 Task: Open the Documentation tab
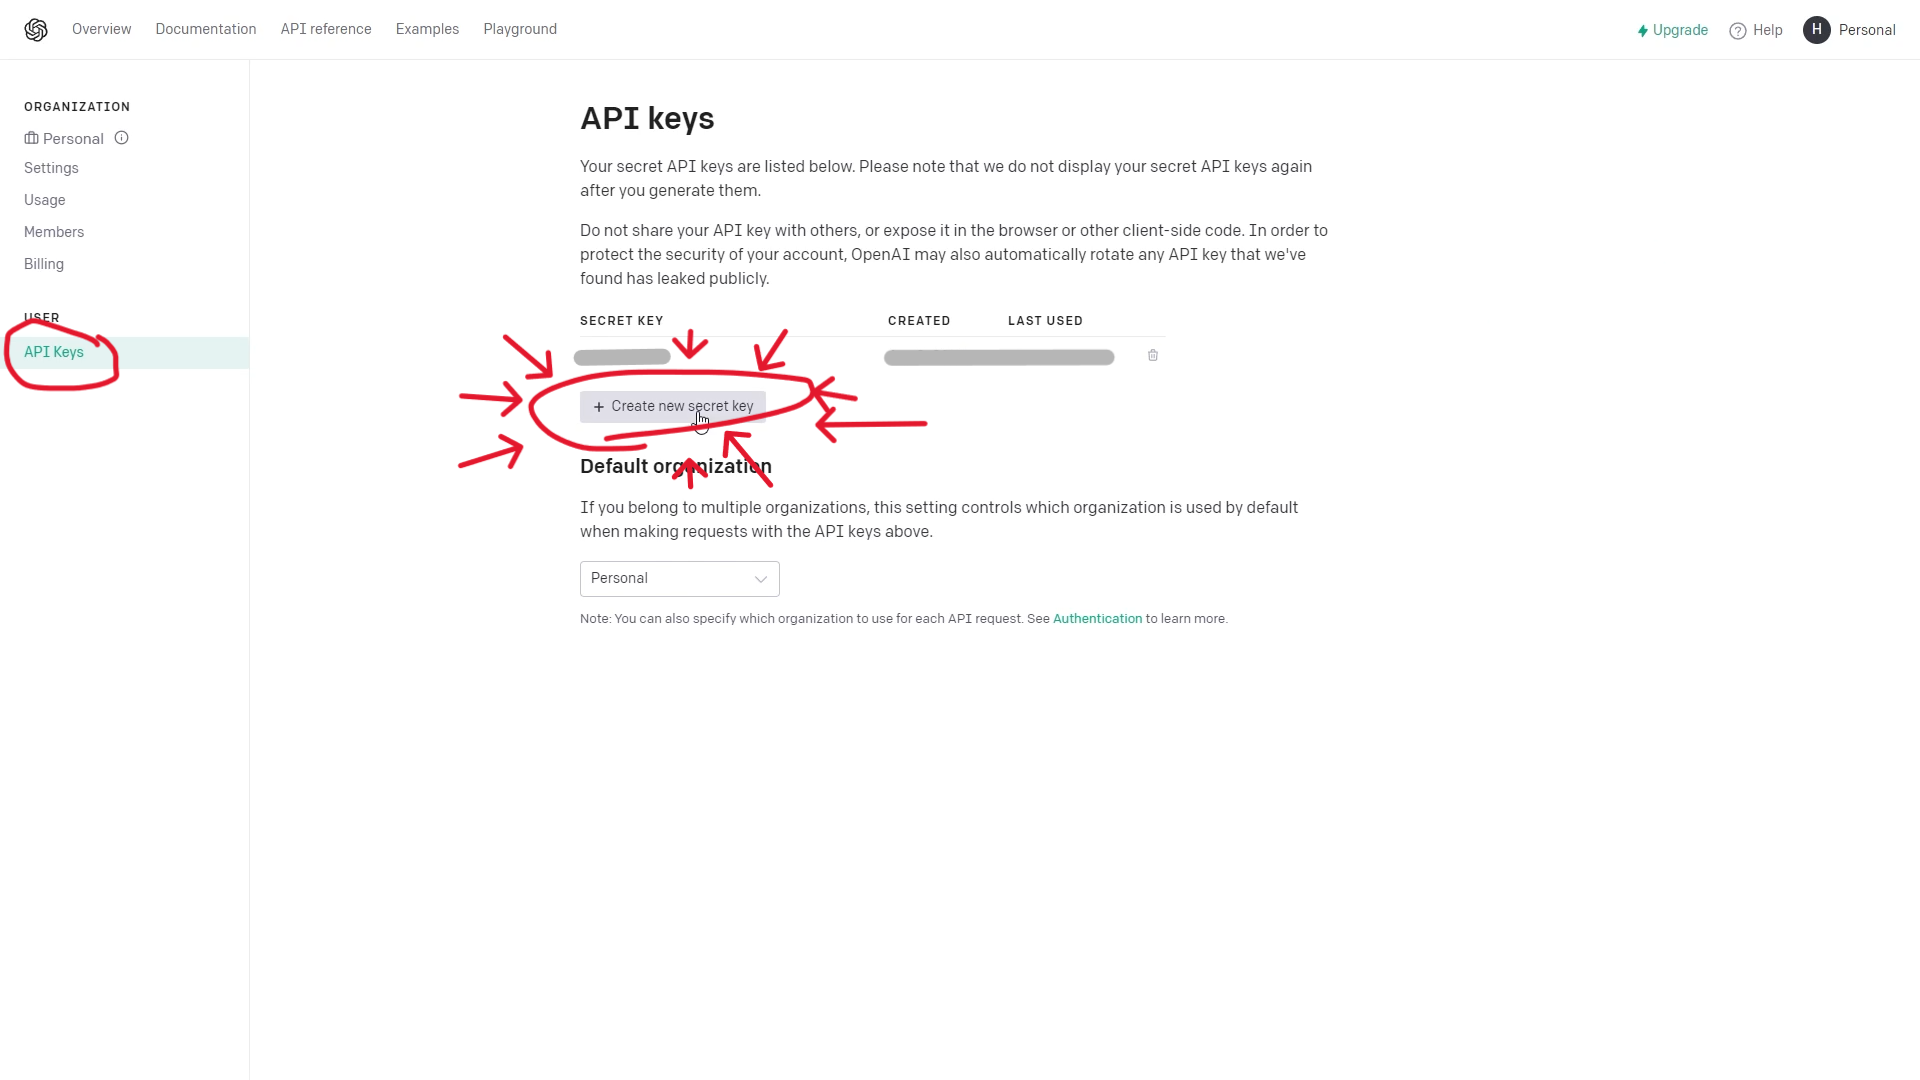point(205,29)
